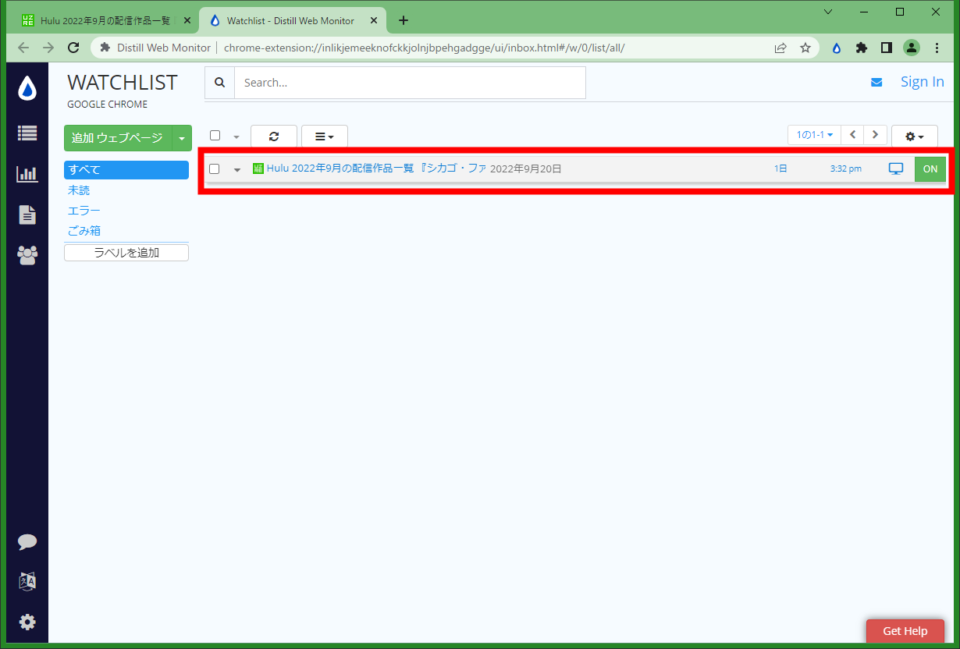Click the Get Help button

[904, 631]
